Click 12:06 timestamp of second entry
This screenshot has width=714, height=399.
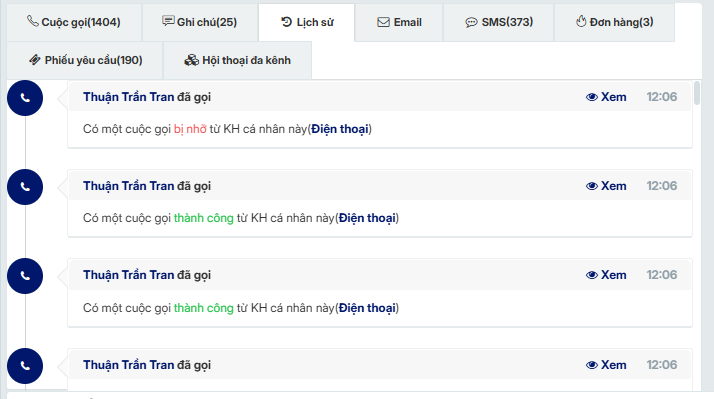pyautogui.click(x=662, y=186)
